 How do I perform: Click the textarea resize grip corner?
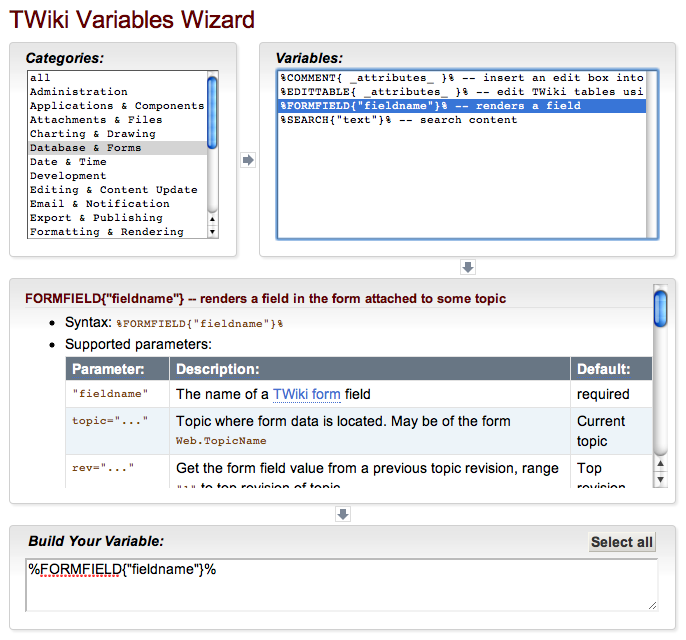point(652,606)
